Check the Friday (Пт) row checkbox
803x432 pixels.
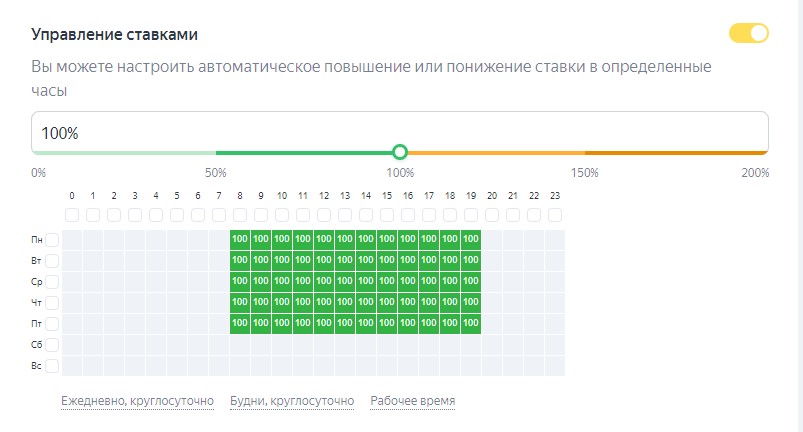[52, 323]
